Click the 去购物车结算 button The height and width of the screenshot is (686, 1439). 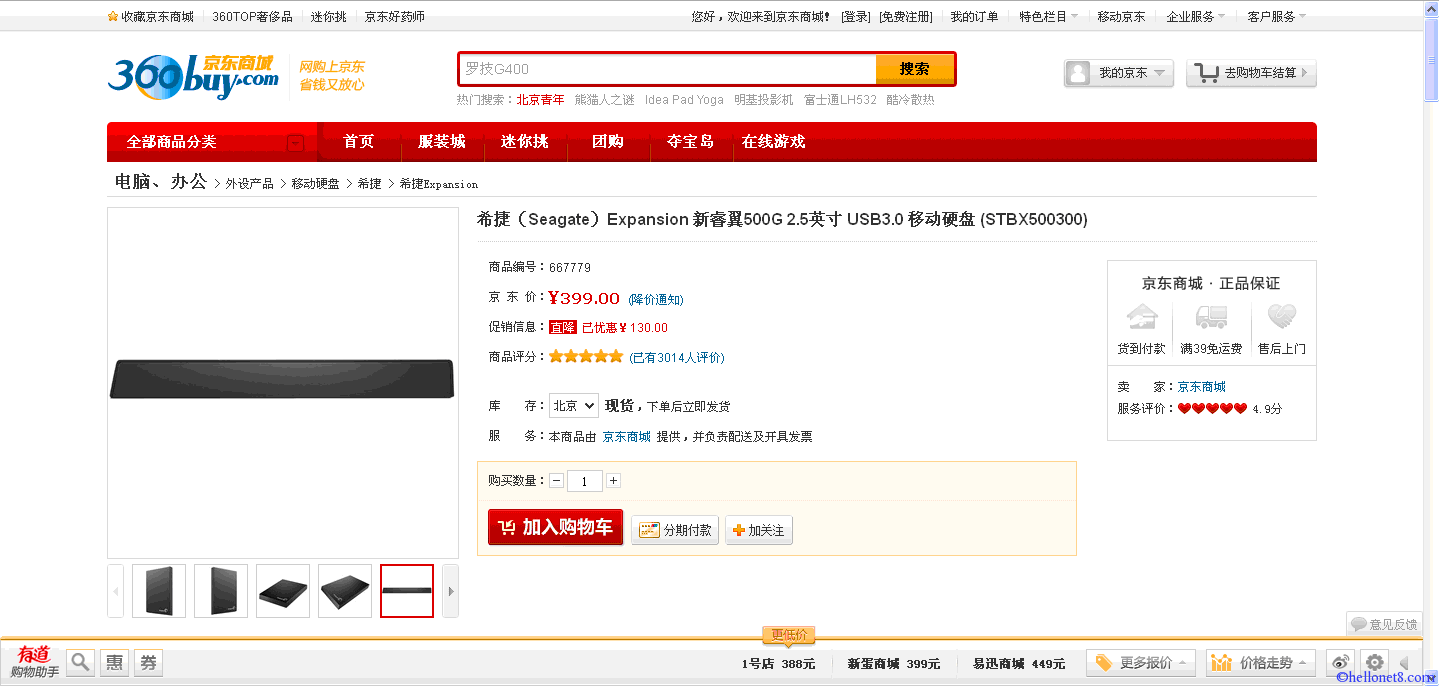(x=1251, y=73)
